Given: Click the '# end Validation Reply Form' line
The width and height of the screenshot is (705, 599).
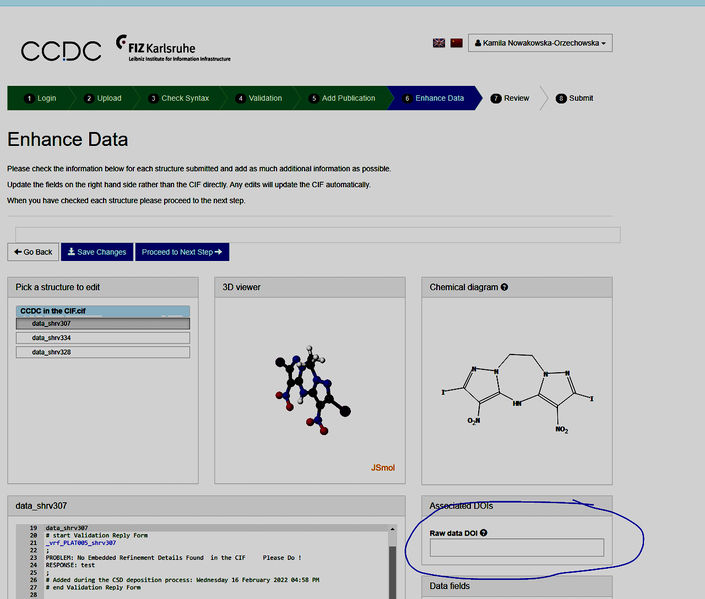Looking at the screenshot, I should click(93, 587).
